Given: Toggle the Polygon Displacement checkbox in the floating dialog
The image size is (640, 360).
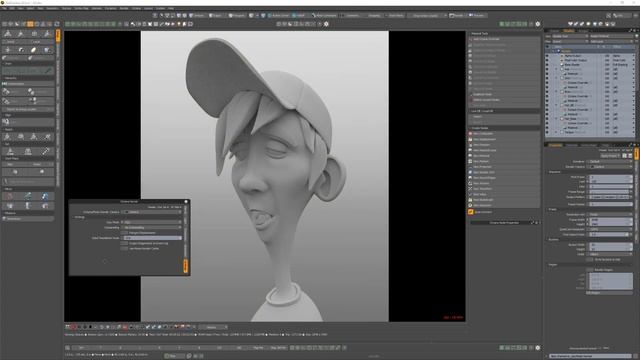Looking at the screenshot, I should (124, 233).
